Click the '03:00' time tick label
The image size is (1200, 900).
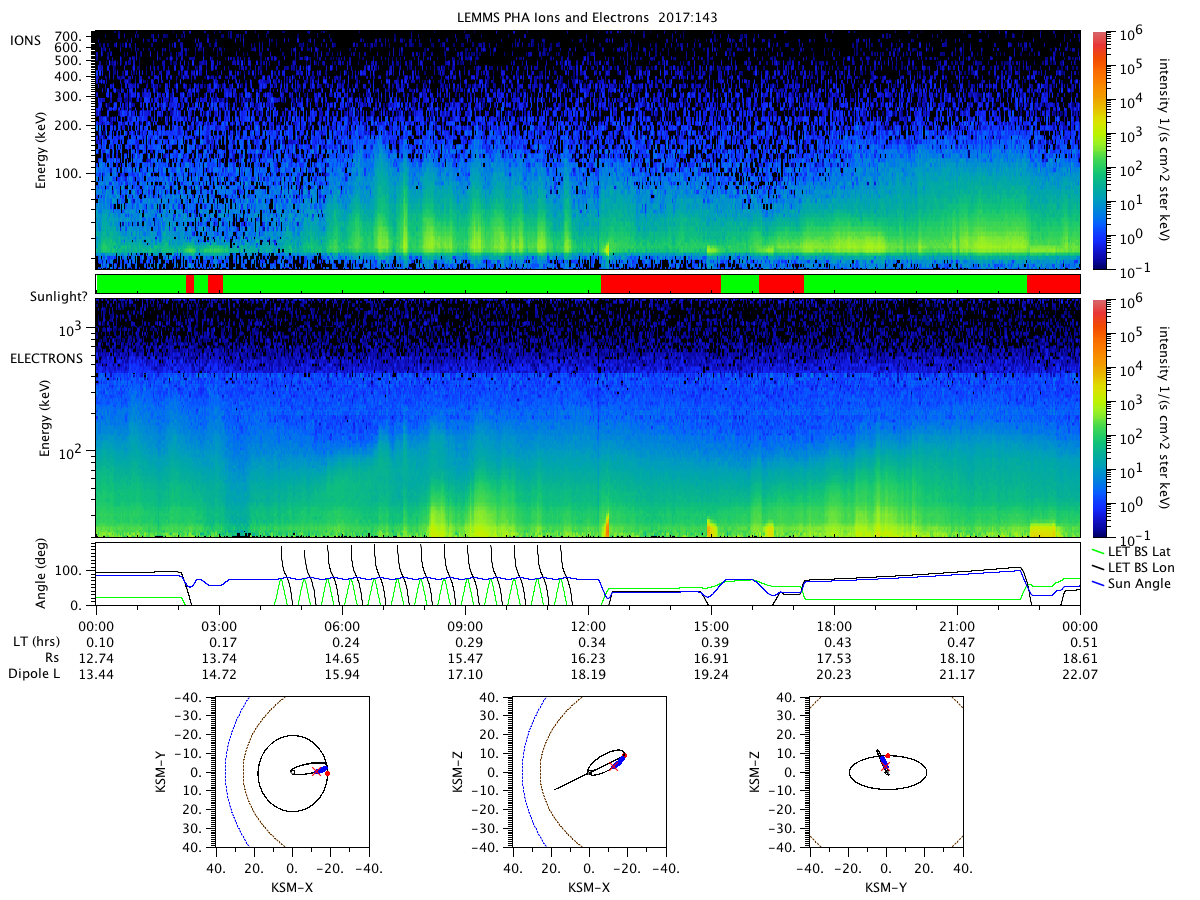click(219, 626)
